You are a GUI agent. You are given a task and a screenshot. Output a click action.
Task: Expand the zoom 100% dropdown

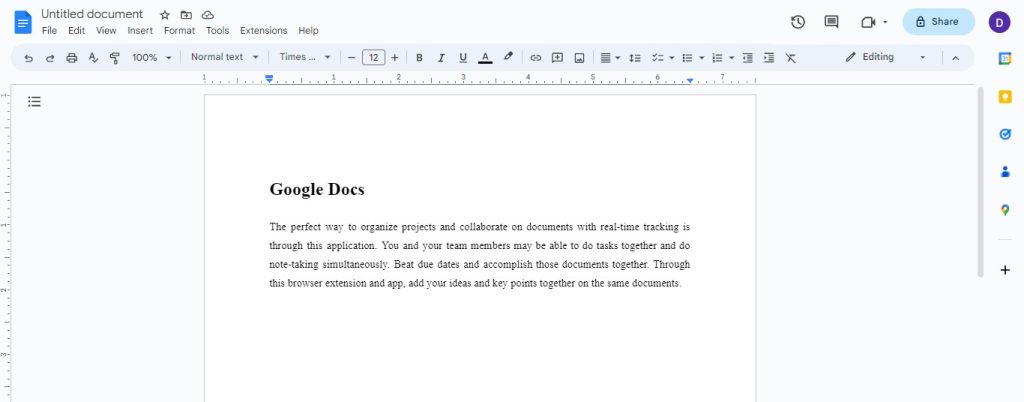click(152, 57)
